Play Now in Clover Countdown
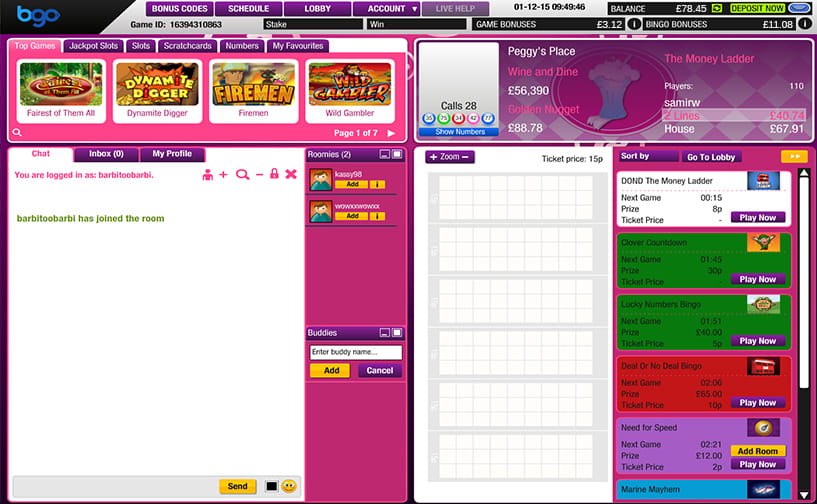Viewport: 817px width, 504px height. pyautogui.click(x=758, y=279)
